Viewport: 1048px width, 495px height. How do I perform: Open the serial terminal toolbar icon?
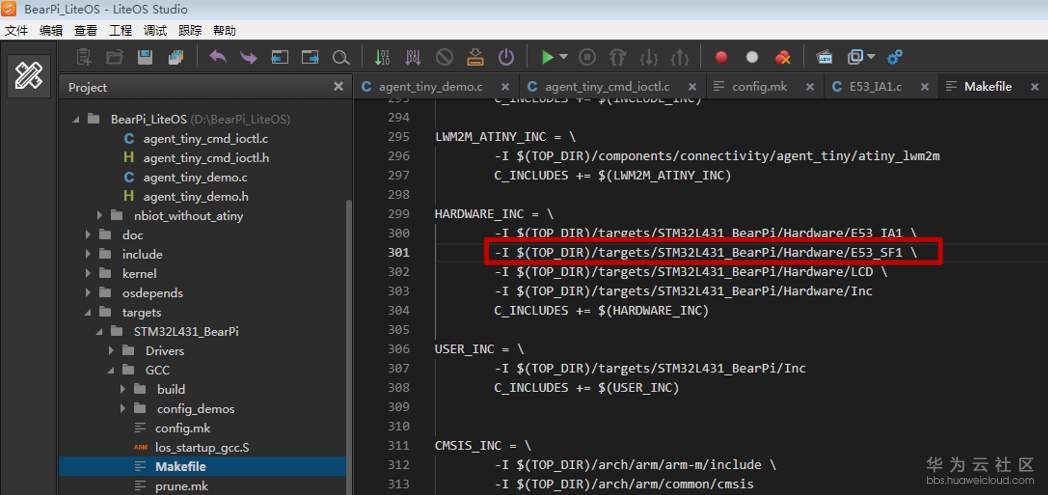pos(824,57)
